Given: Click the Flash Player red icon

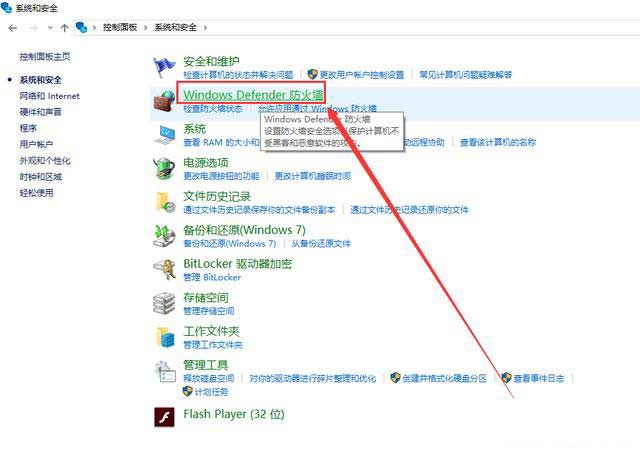Looking at the screenshot, I should pos(164,417).
